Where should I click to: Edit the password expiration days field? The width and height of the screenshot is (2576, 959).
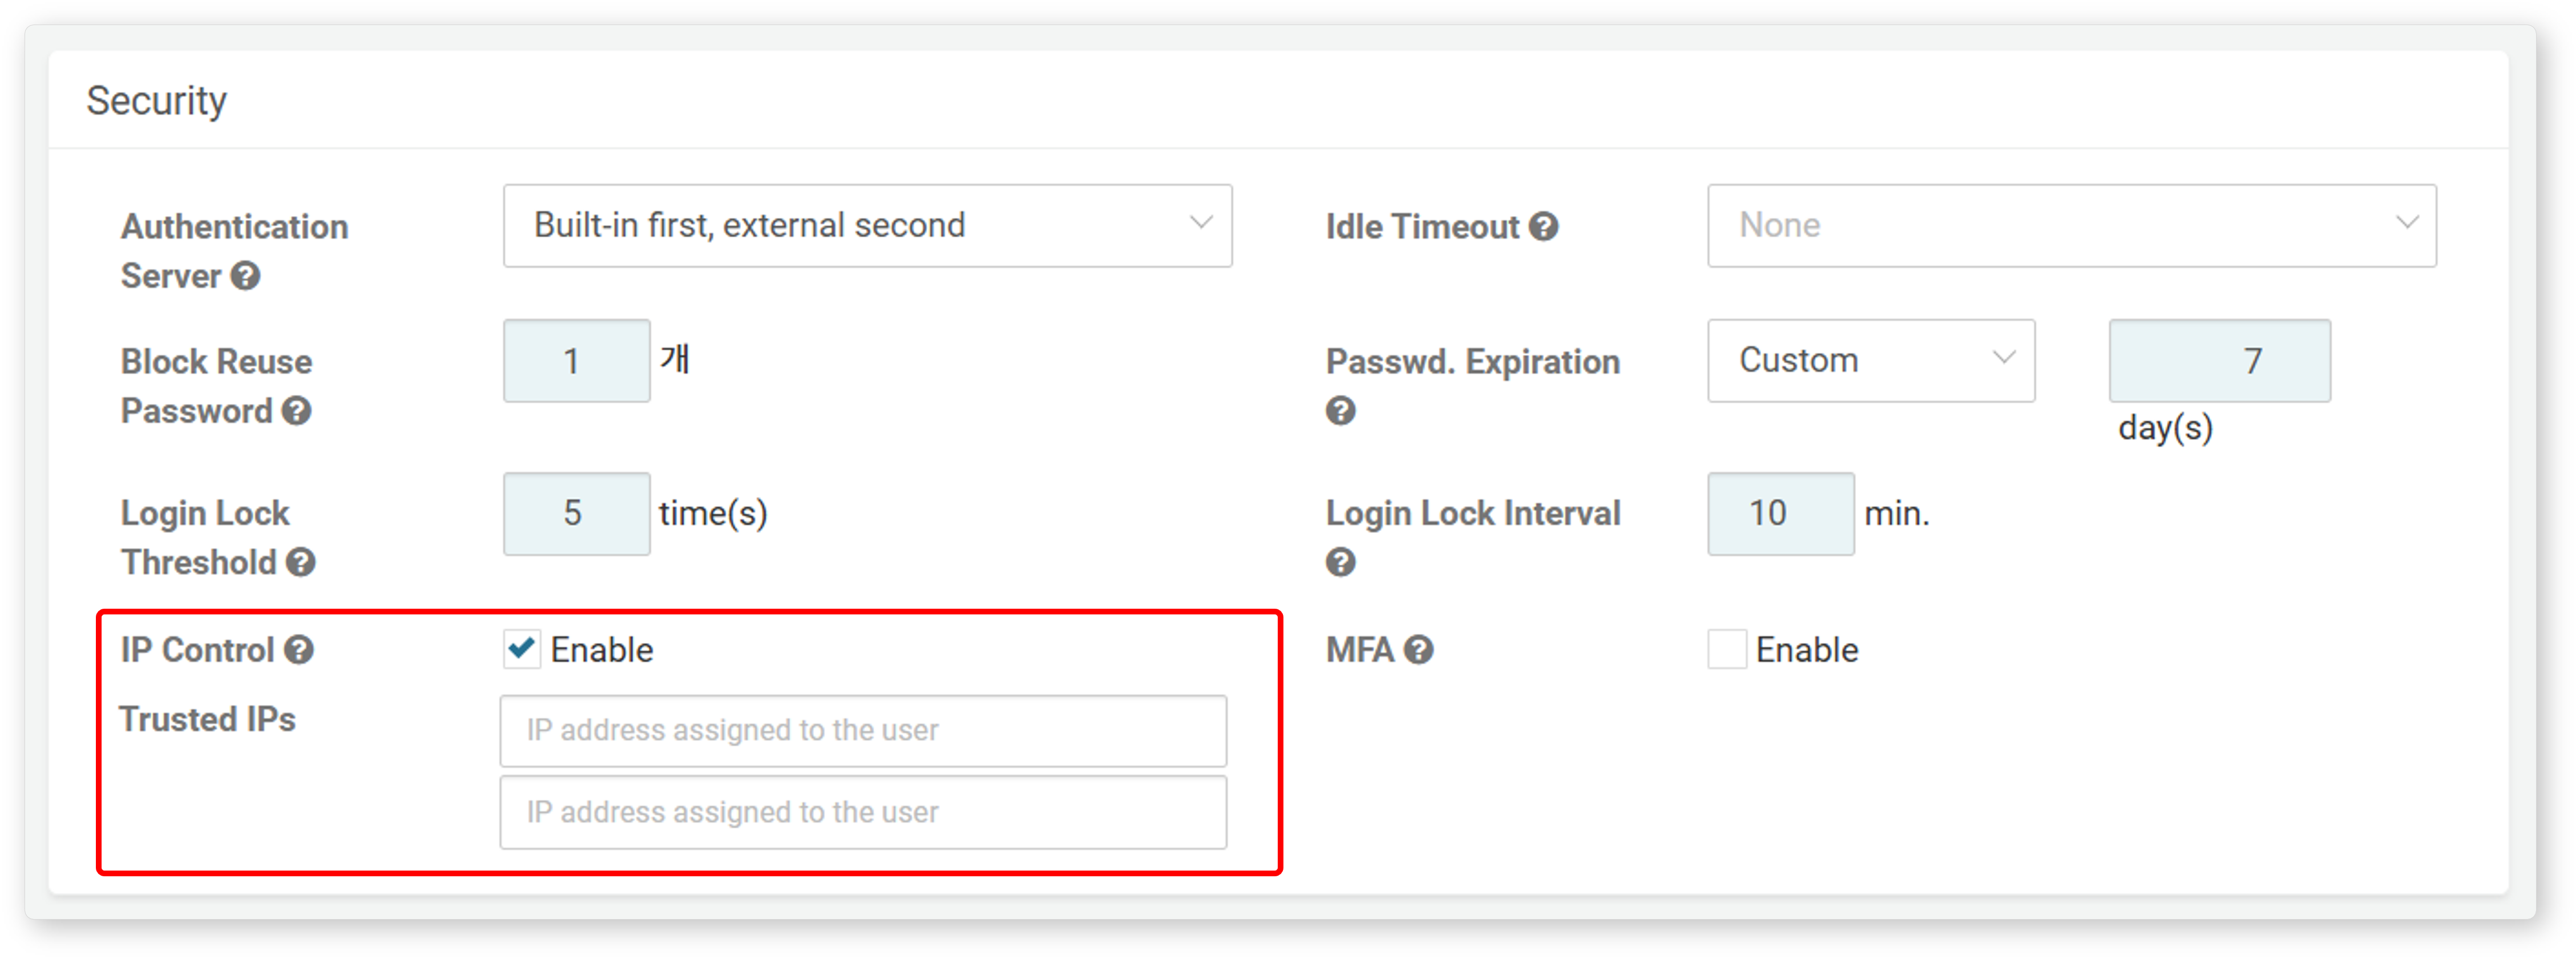(x=2219, y=361)
